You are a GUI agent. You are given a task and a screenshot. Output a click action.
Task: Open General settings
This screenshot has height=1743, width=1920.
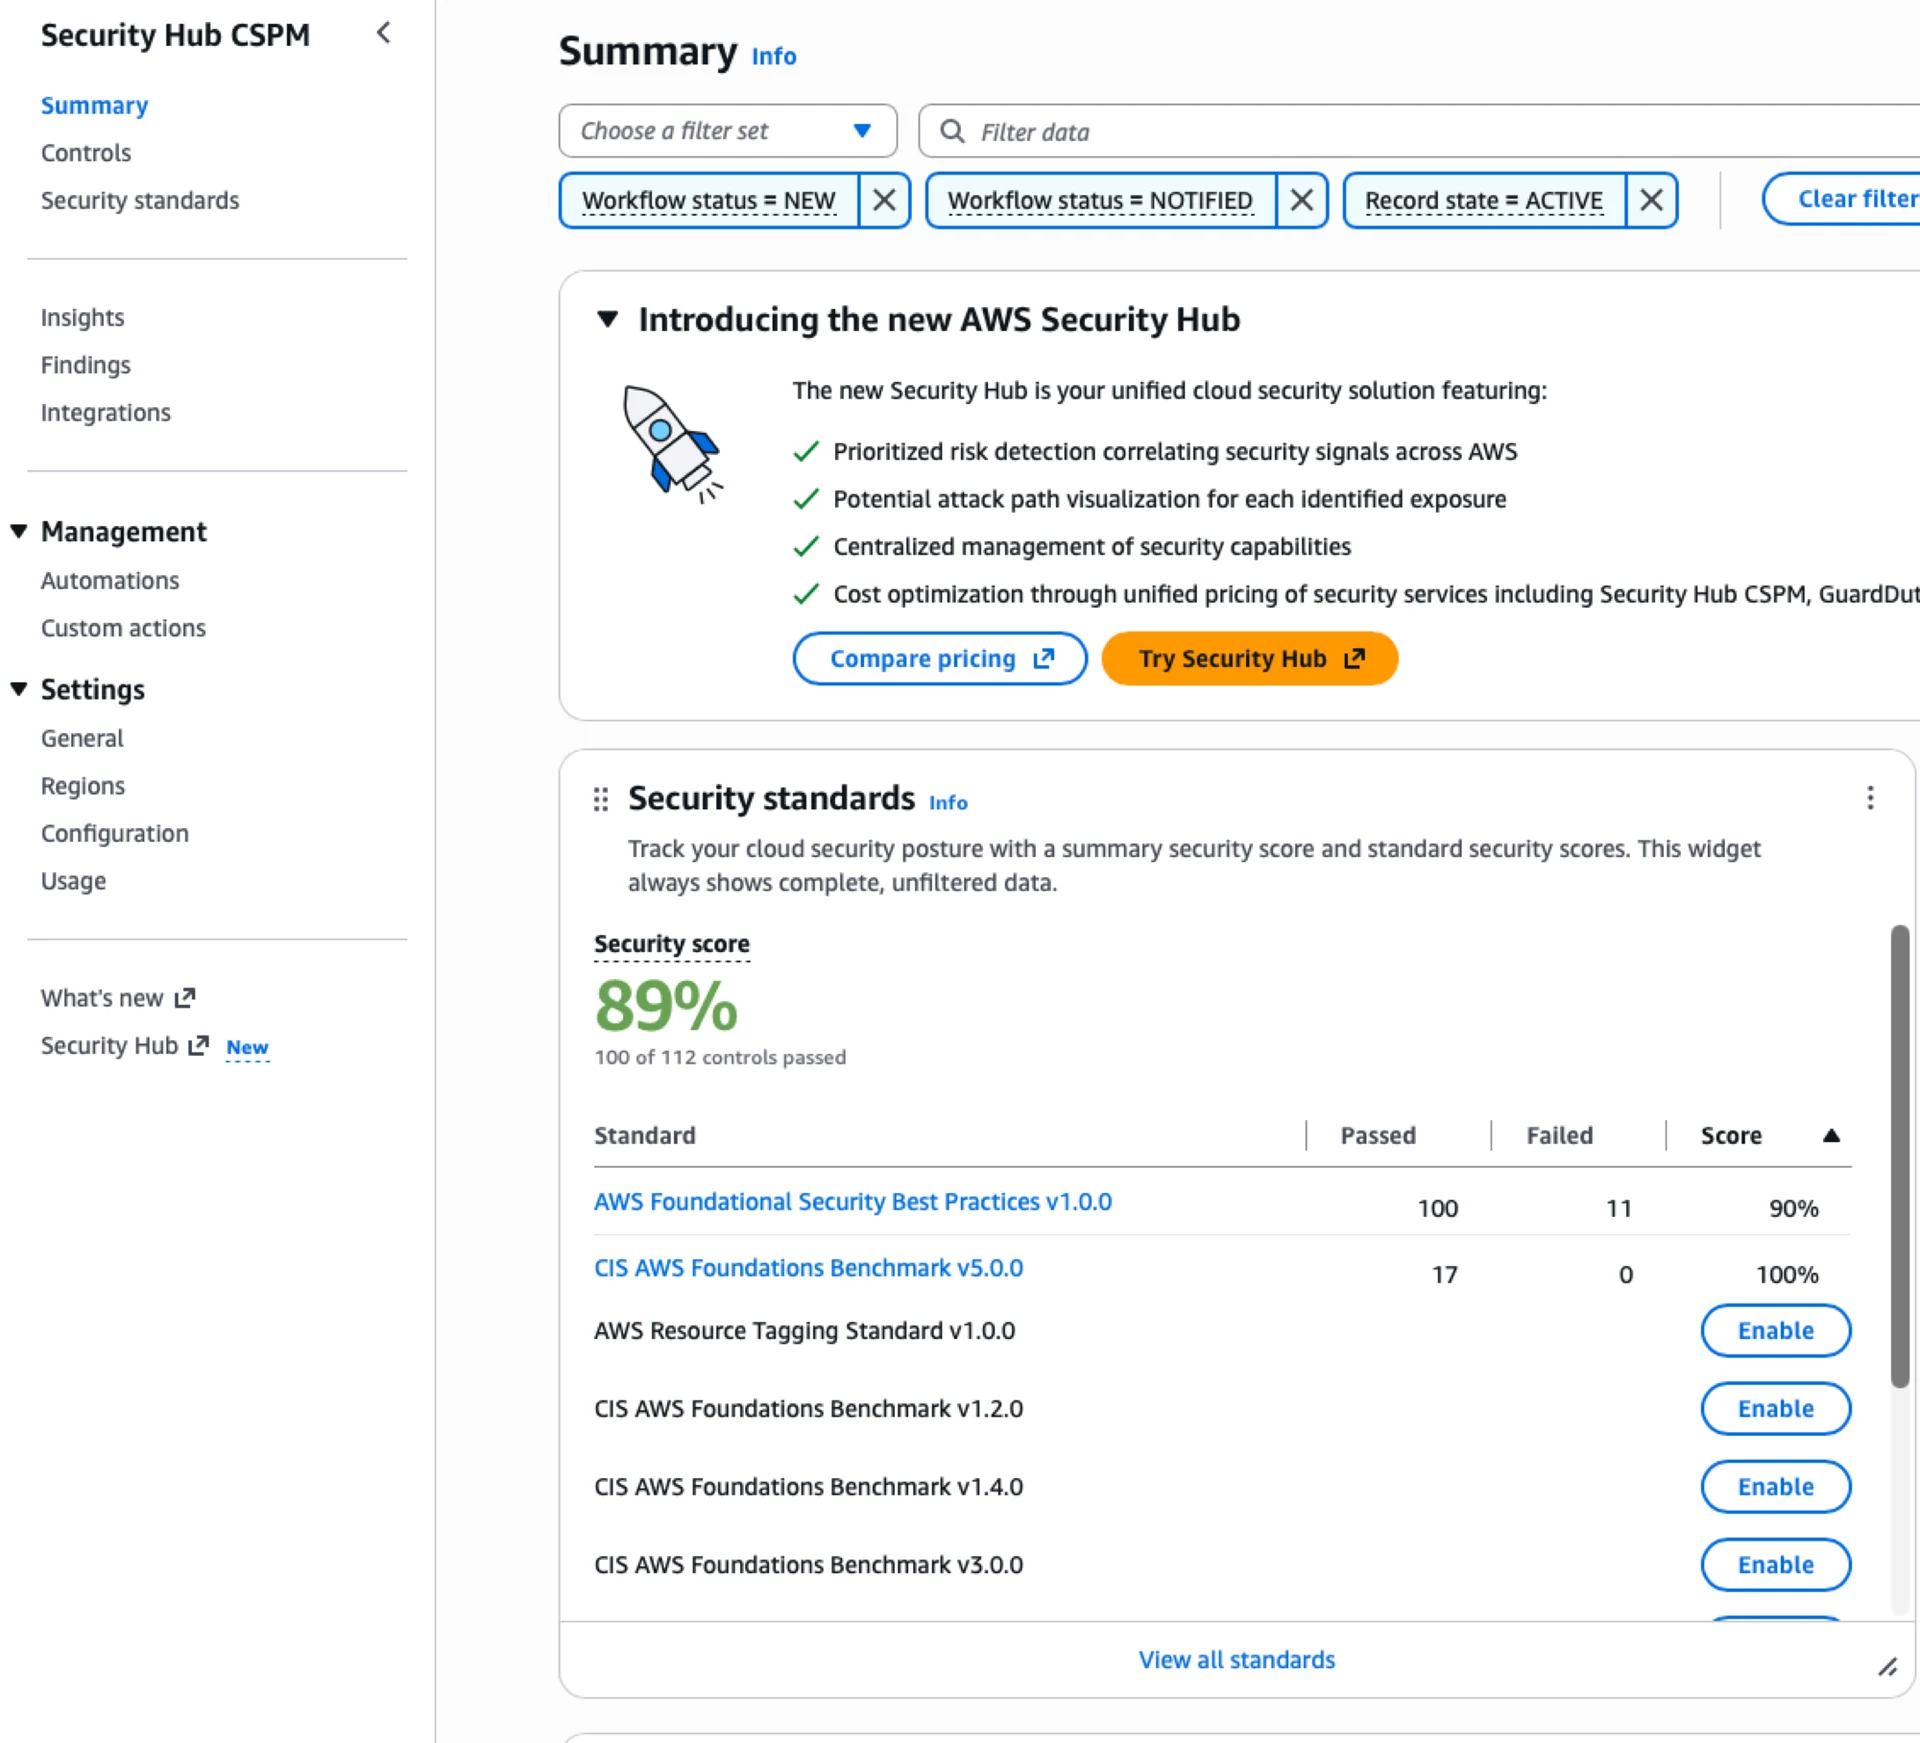coord(82,738)
